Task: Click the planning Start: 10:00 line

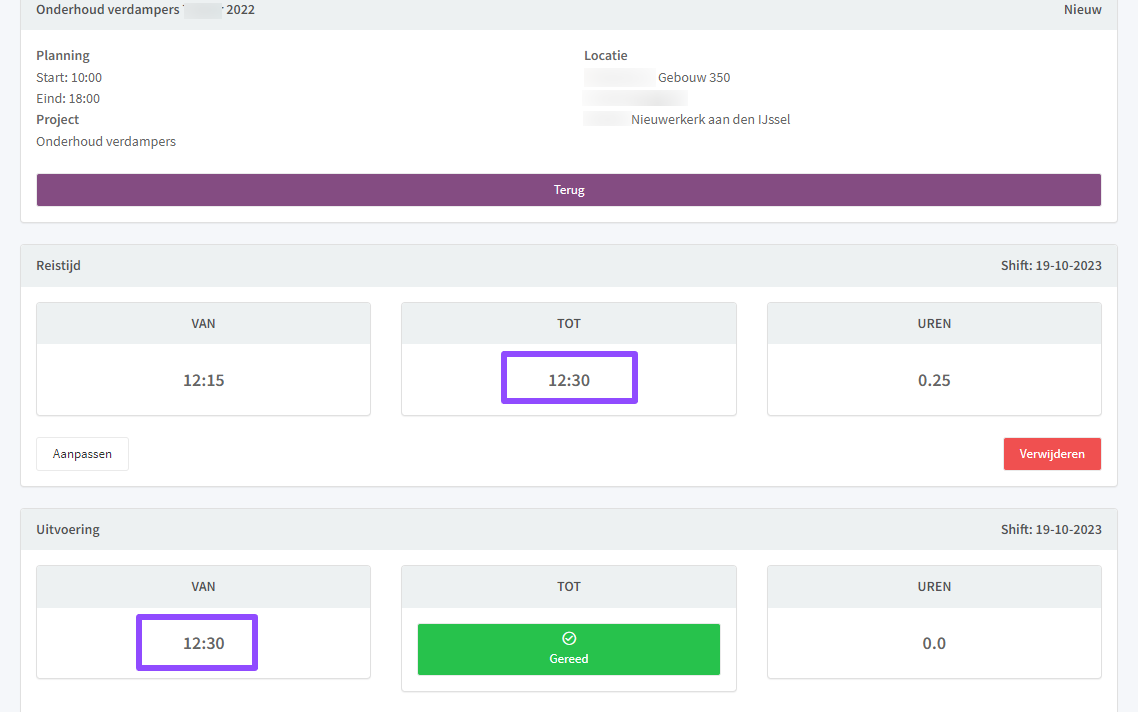Action: (69, 77)
